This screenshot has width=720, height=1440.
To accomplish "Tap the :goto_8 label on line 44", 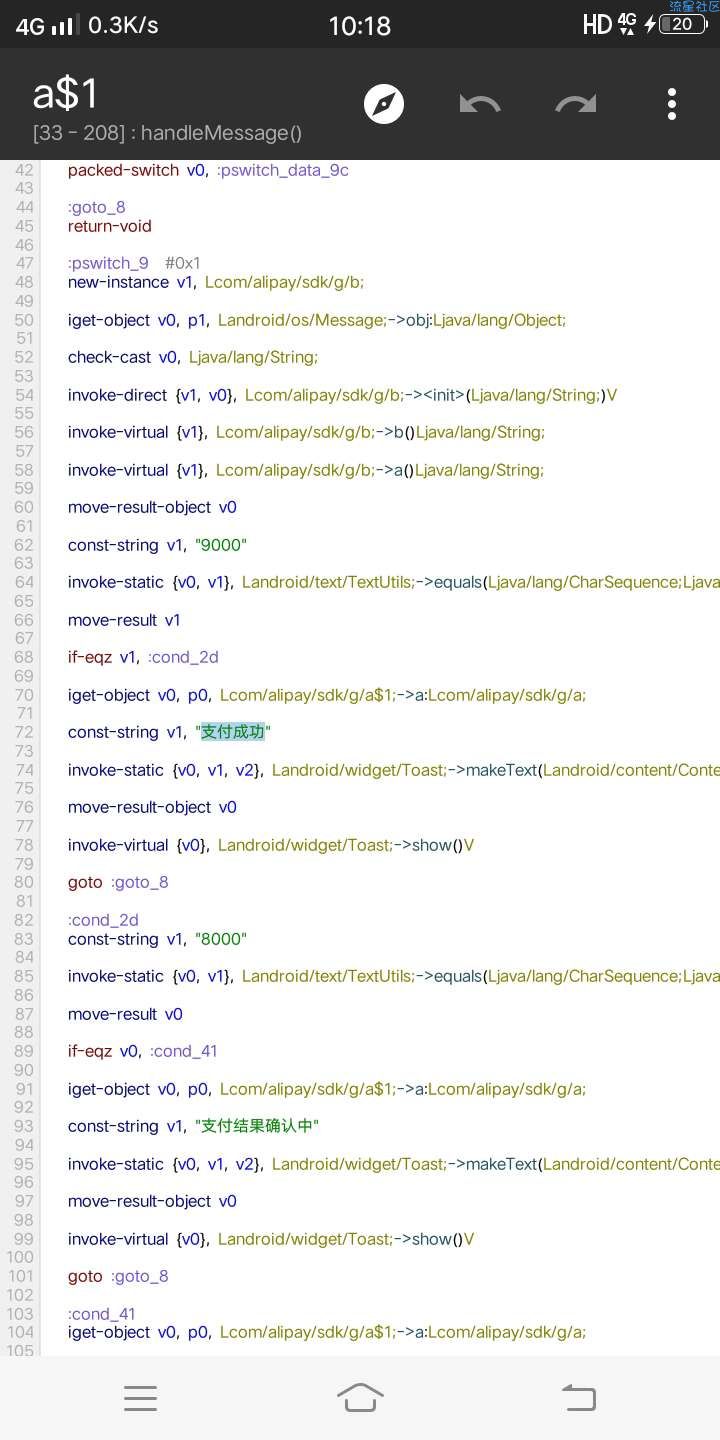I will 97,208.
